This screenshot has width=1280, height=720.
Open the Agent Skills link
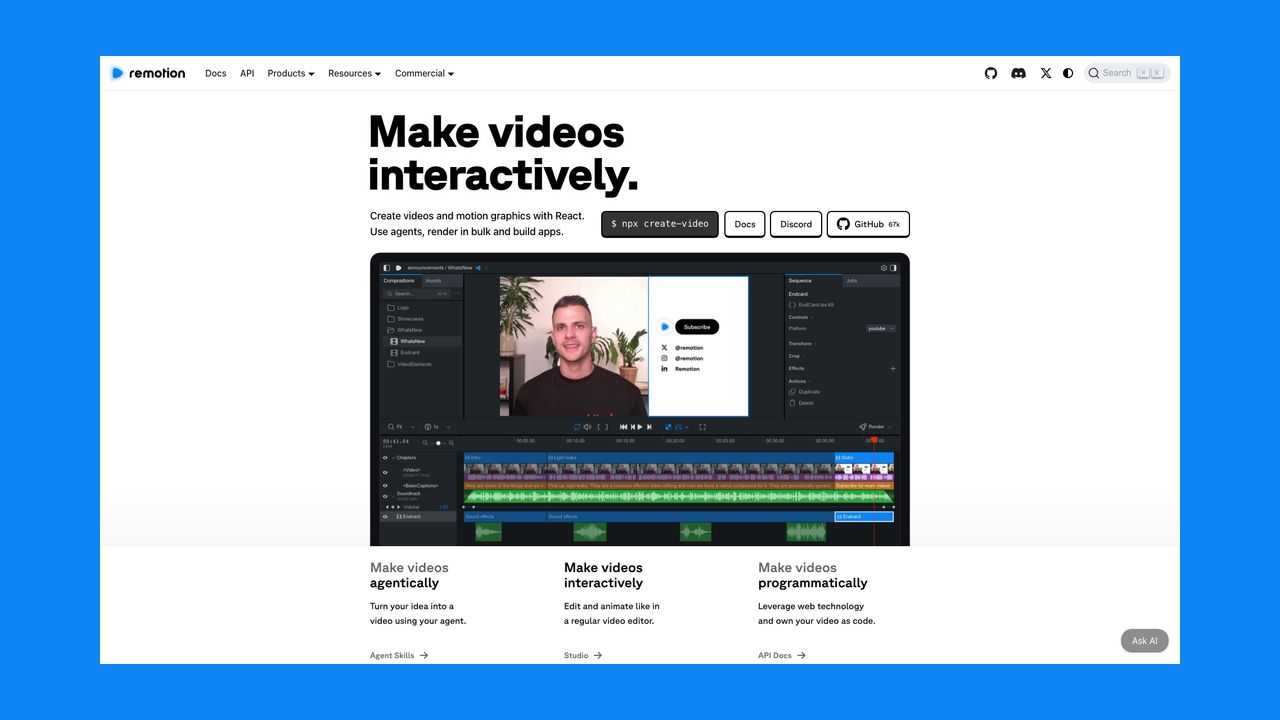point(399,656)
